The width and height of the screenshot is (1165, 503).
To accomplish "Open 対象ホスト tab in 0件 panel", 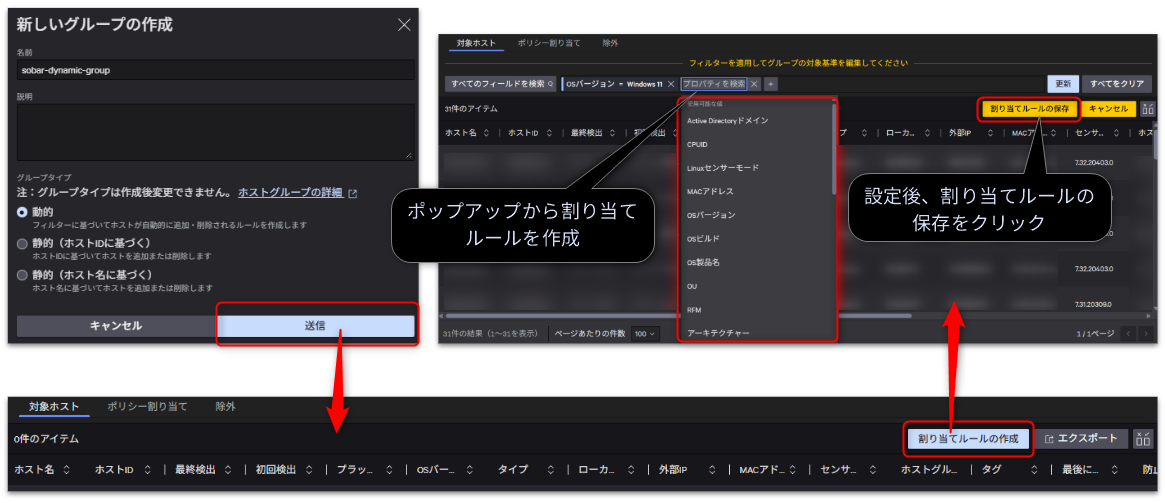I will coord(54,406).
